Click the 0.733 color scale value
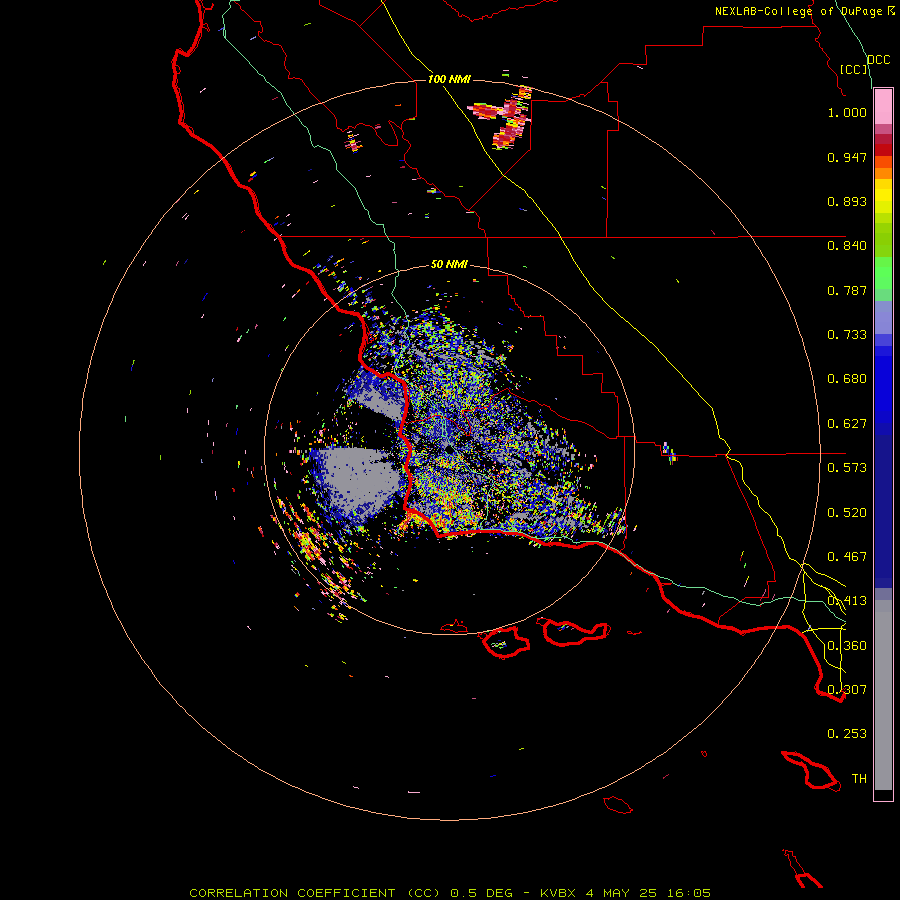This screenshot has height=900, width=900. [847, 335]
